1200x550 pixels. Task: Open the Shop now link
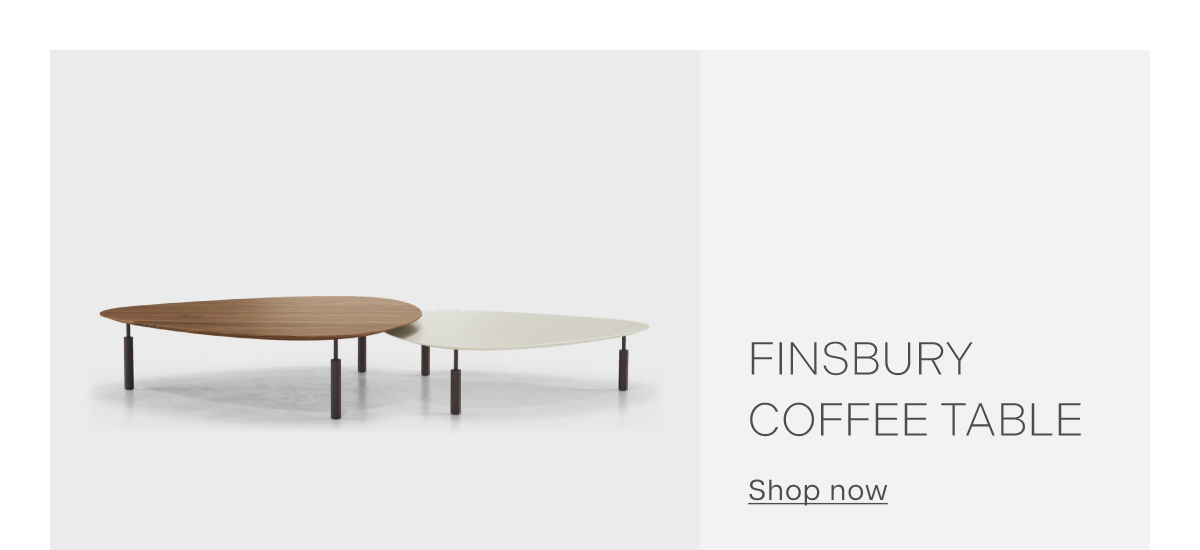point(817,490)
